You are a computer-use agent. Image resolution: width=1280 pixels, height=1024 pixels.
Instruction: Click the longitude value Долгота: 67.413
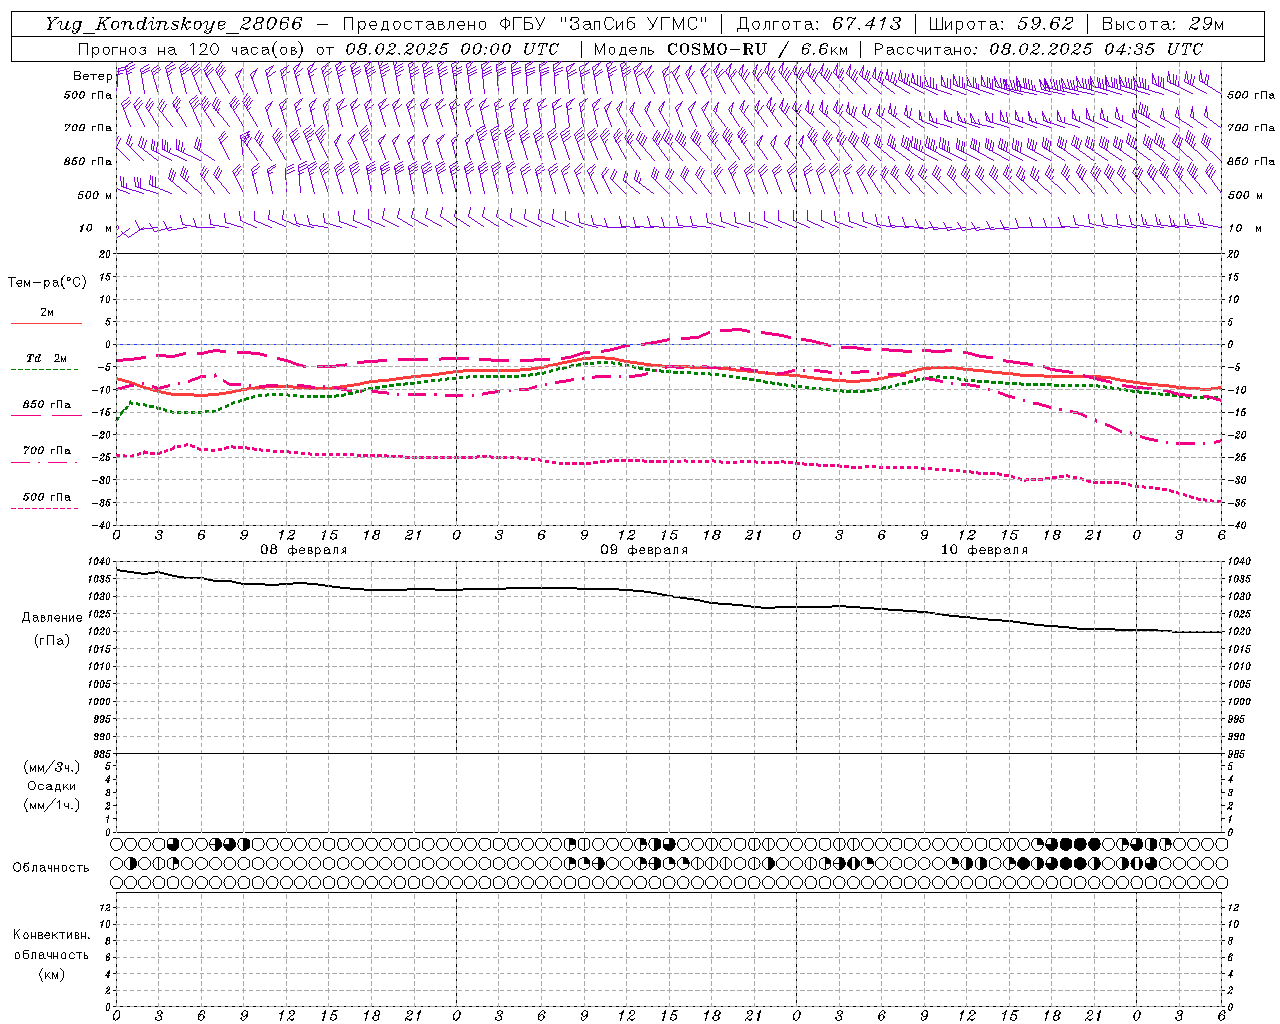[818, 24]
